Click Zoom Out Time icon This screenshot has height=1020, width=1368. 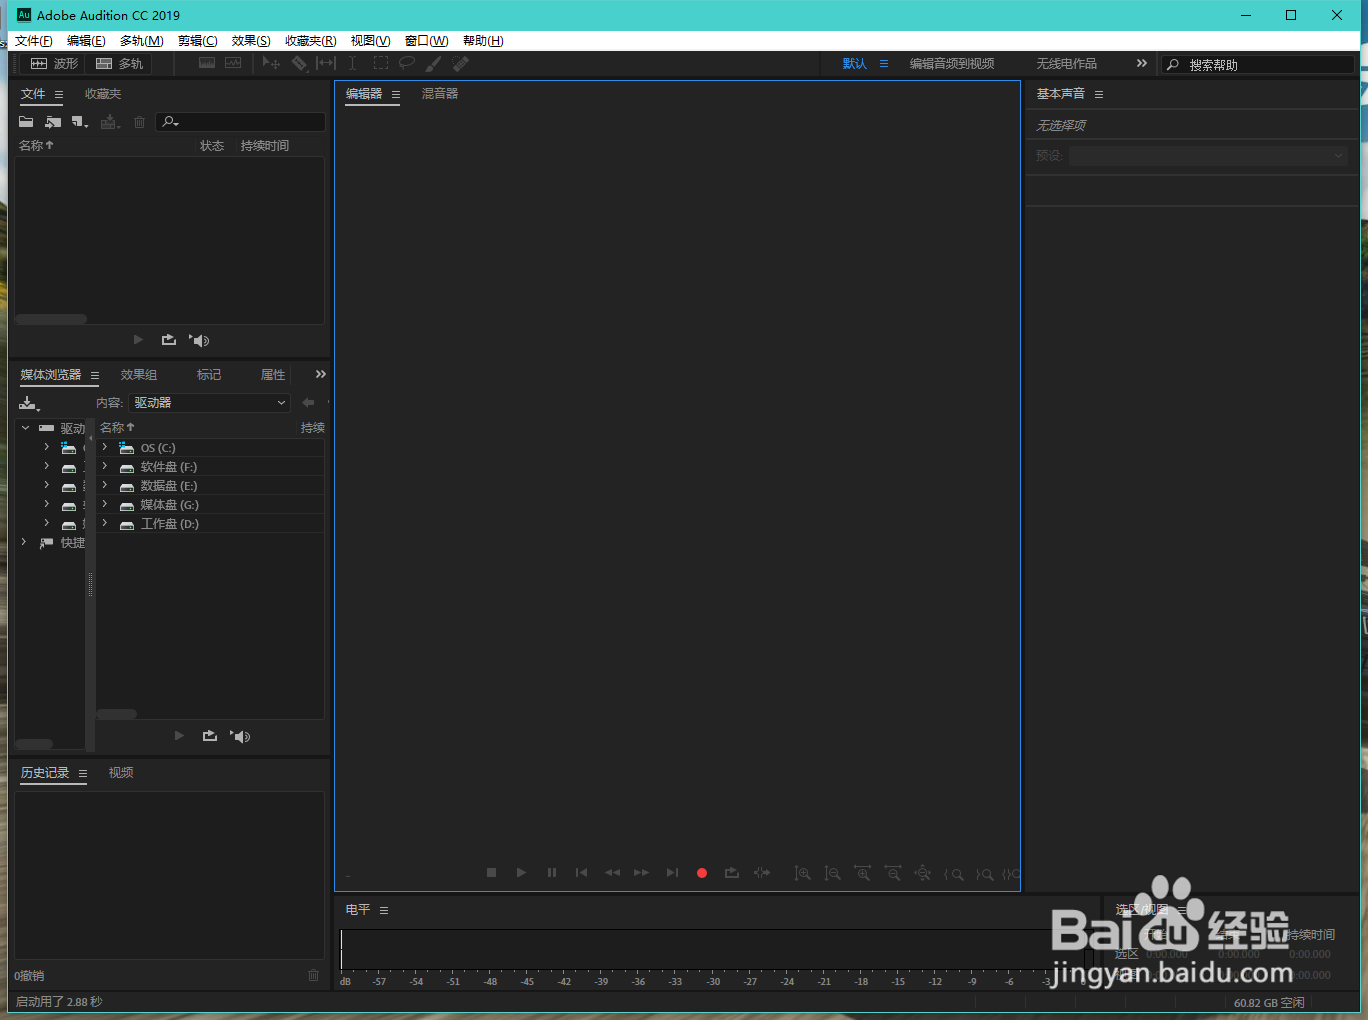click(x=892, y=874)
